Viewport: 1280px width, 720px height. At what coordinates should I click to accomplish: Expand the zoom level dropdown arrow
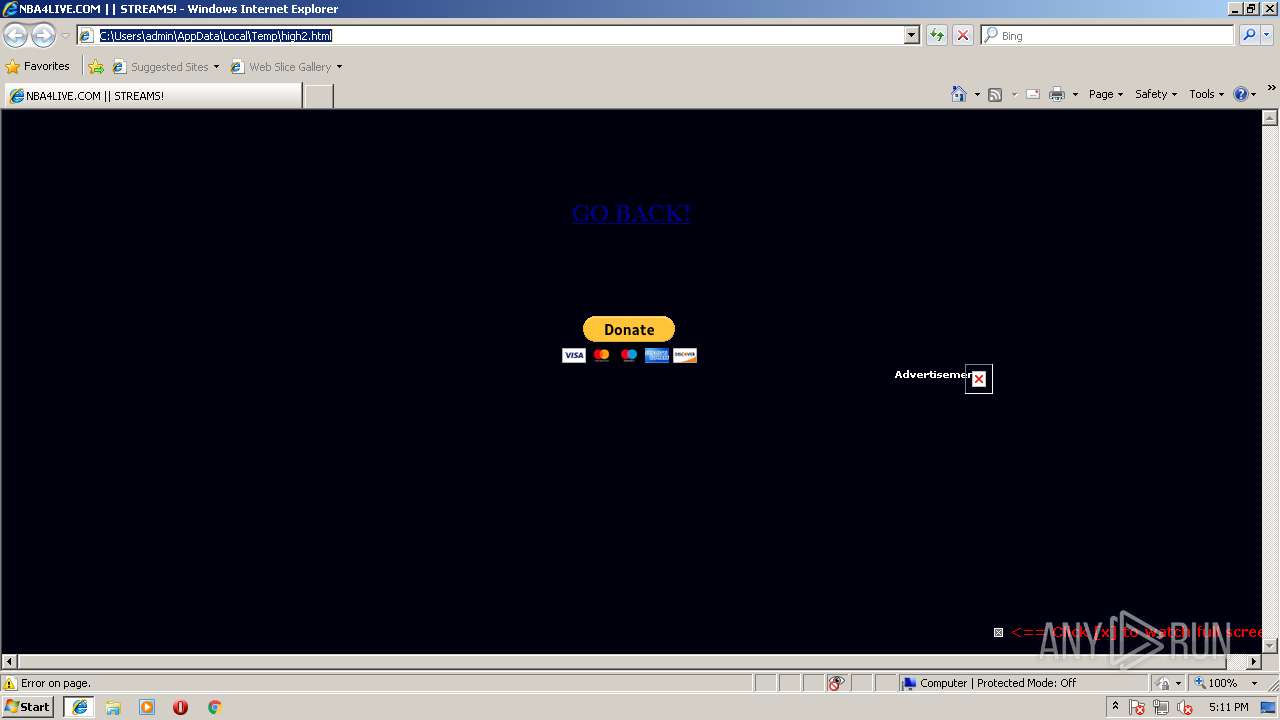(1254, 683)
